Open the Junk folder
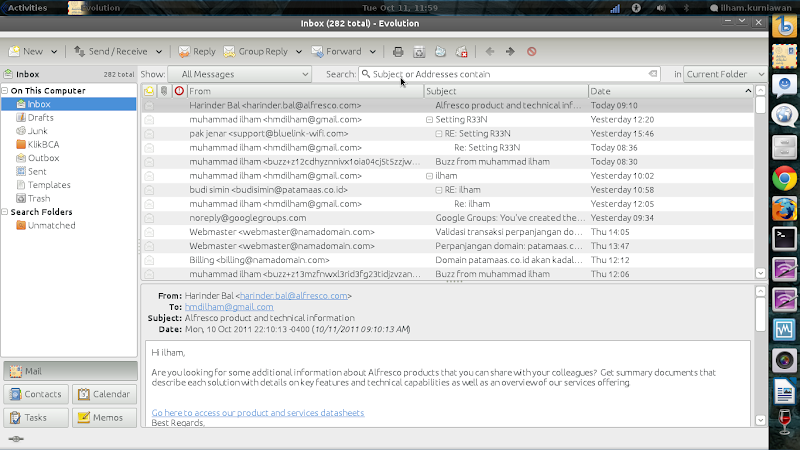Image resolution: width=800 pixels, height=450 pixels. point(37,131)
